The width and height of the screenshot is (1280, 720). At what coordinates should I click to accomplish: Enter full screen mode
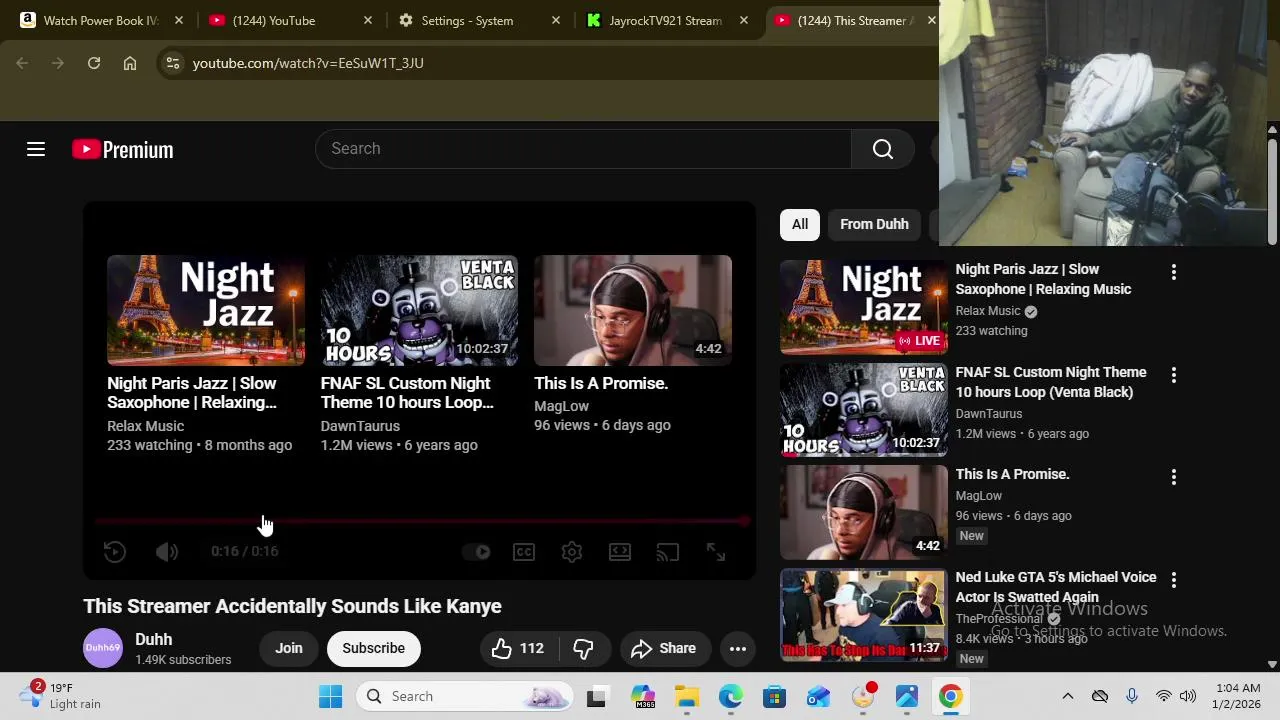tap(716, 552)
